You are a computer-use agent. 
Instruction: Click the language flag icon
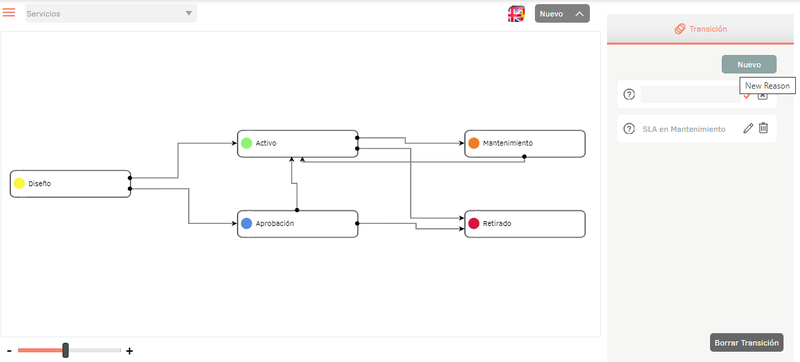516,14
